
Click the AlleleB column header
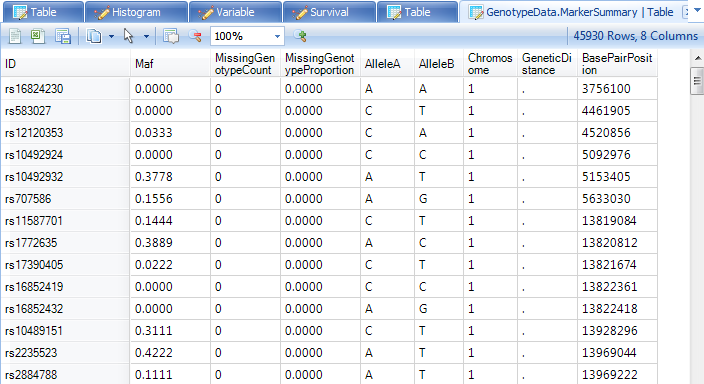(x=439, y=64)
